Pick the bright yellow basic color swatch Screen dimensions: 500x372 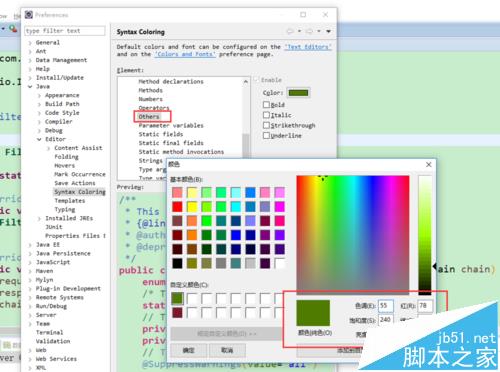point(192,207)
